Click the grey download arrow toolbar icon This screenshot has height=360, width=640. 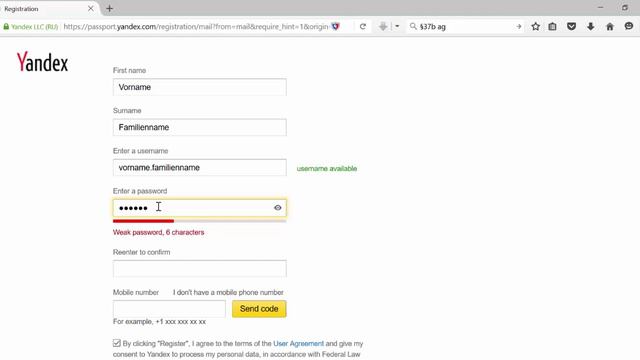click(x=383, y=27)
